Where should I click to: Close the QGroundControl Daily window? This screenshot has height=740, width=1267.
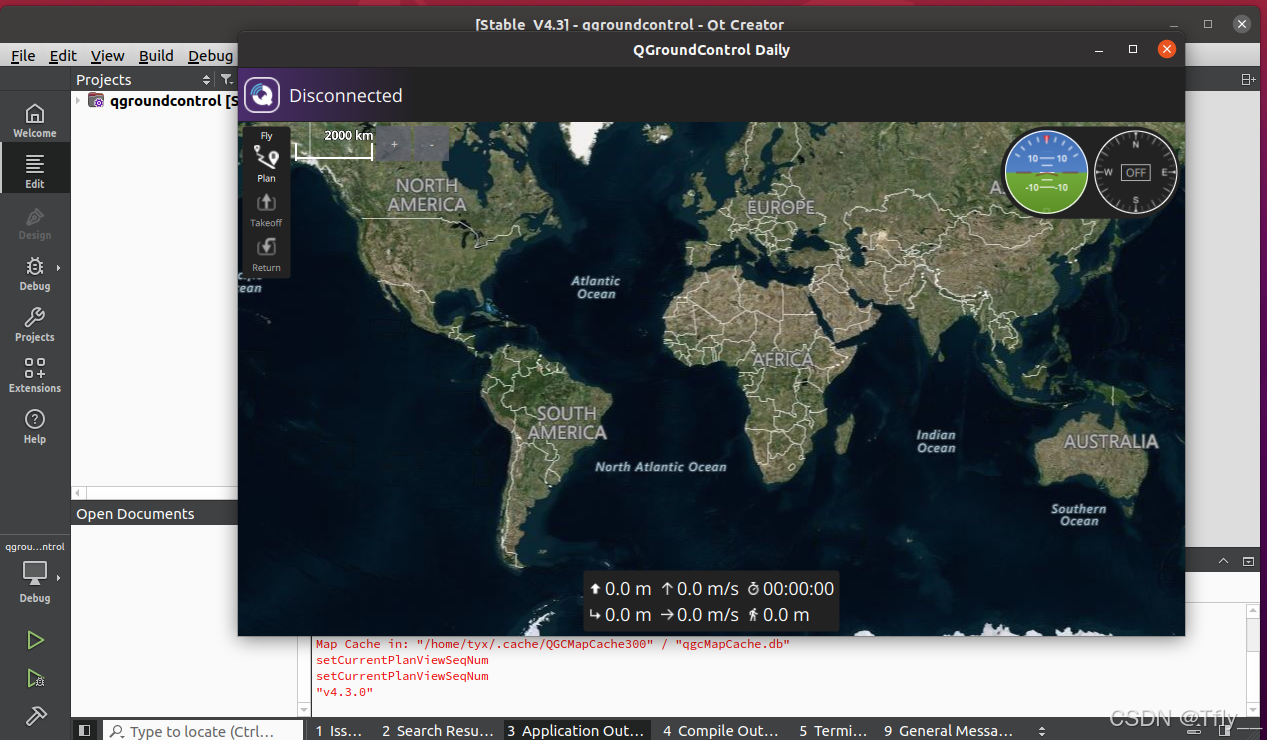pos(1166,49)
